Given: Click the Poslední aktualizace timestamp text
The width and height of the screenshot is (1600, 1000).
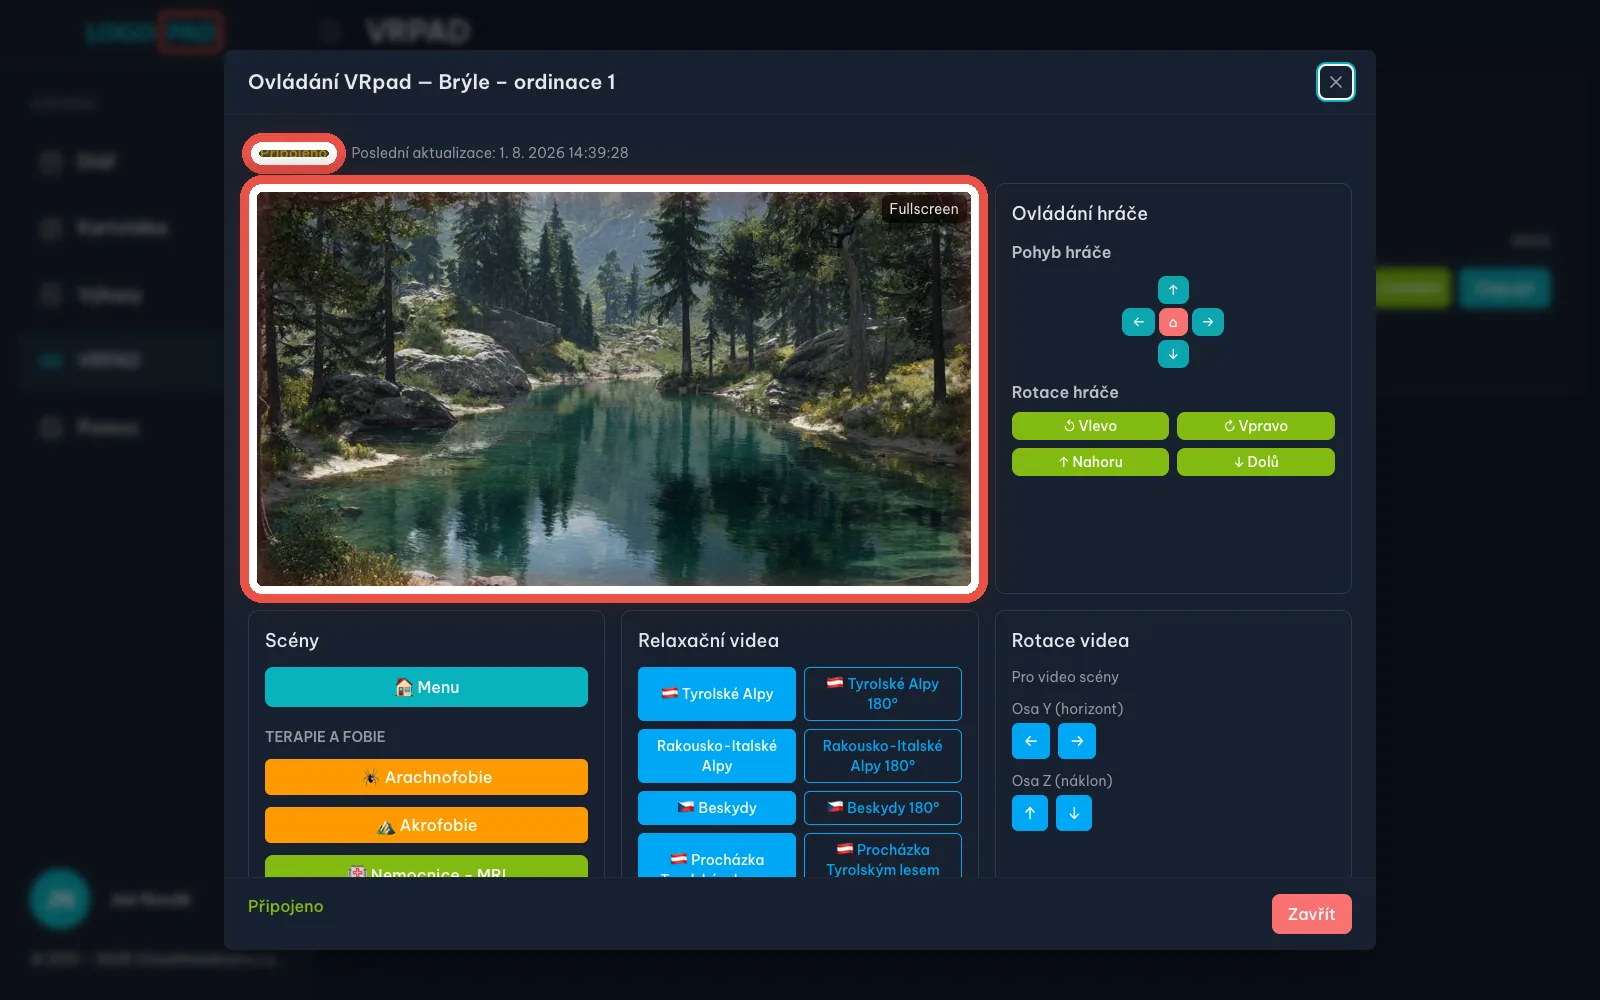Looking at the screenshot, I should 490,153.
